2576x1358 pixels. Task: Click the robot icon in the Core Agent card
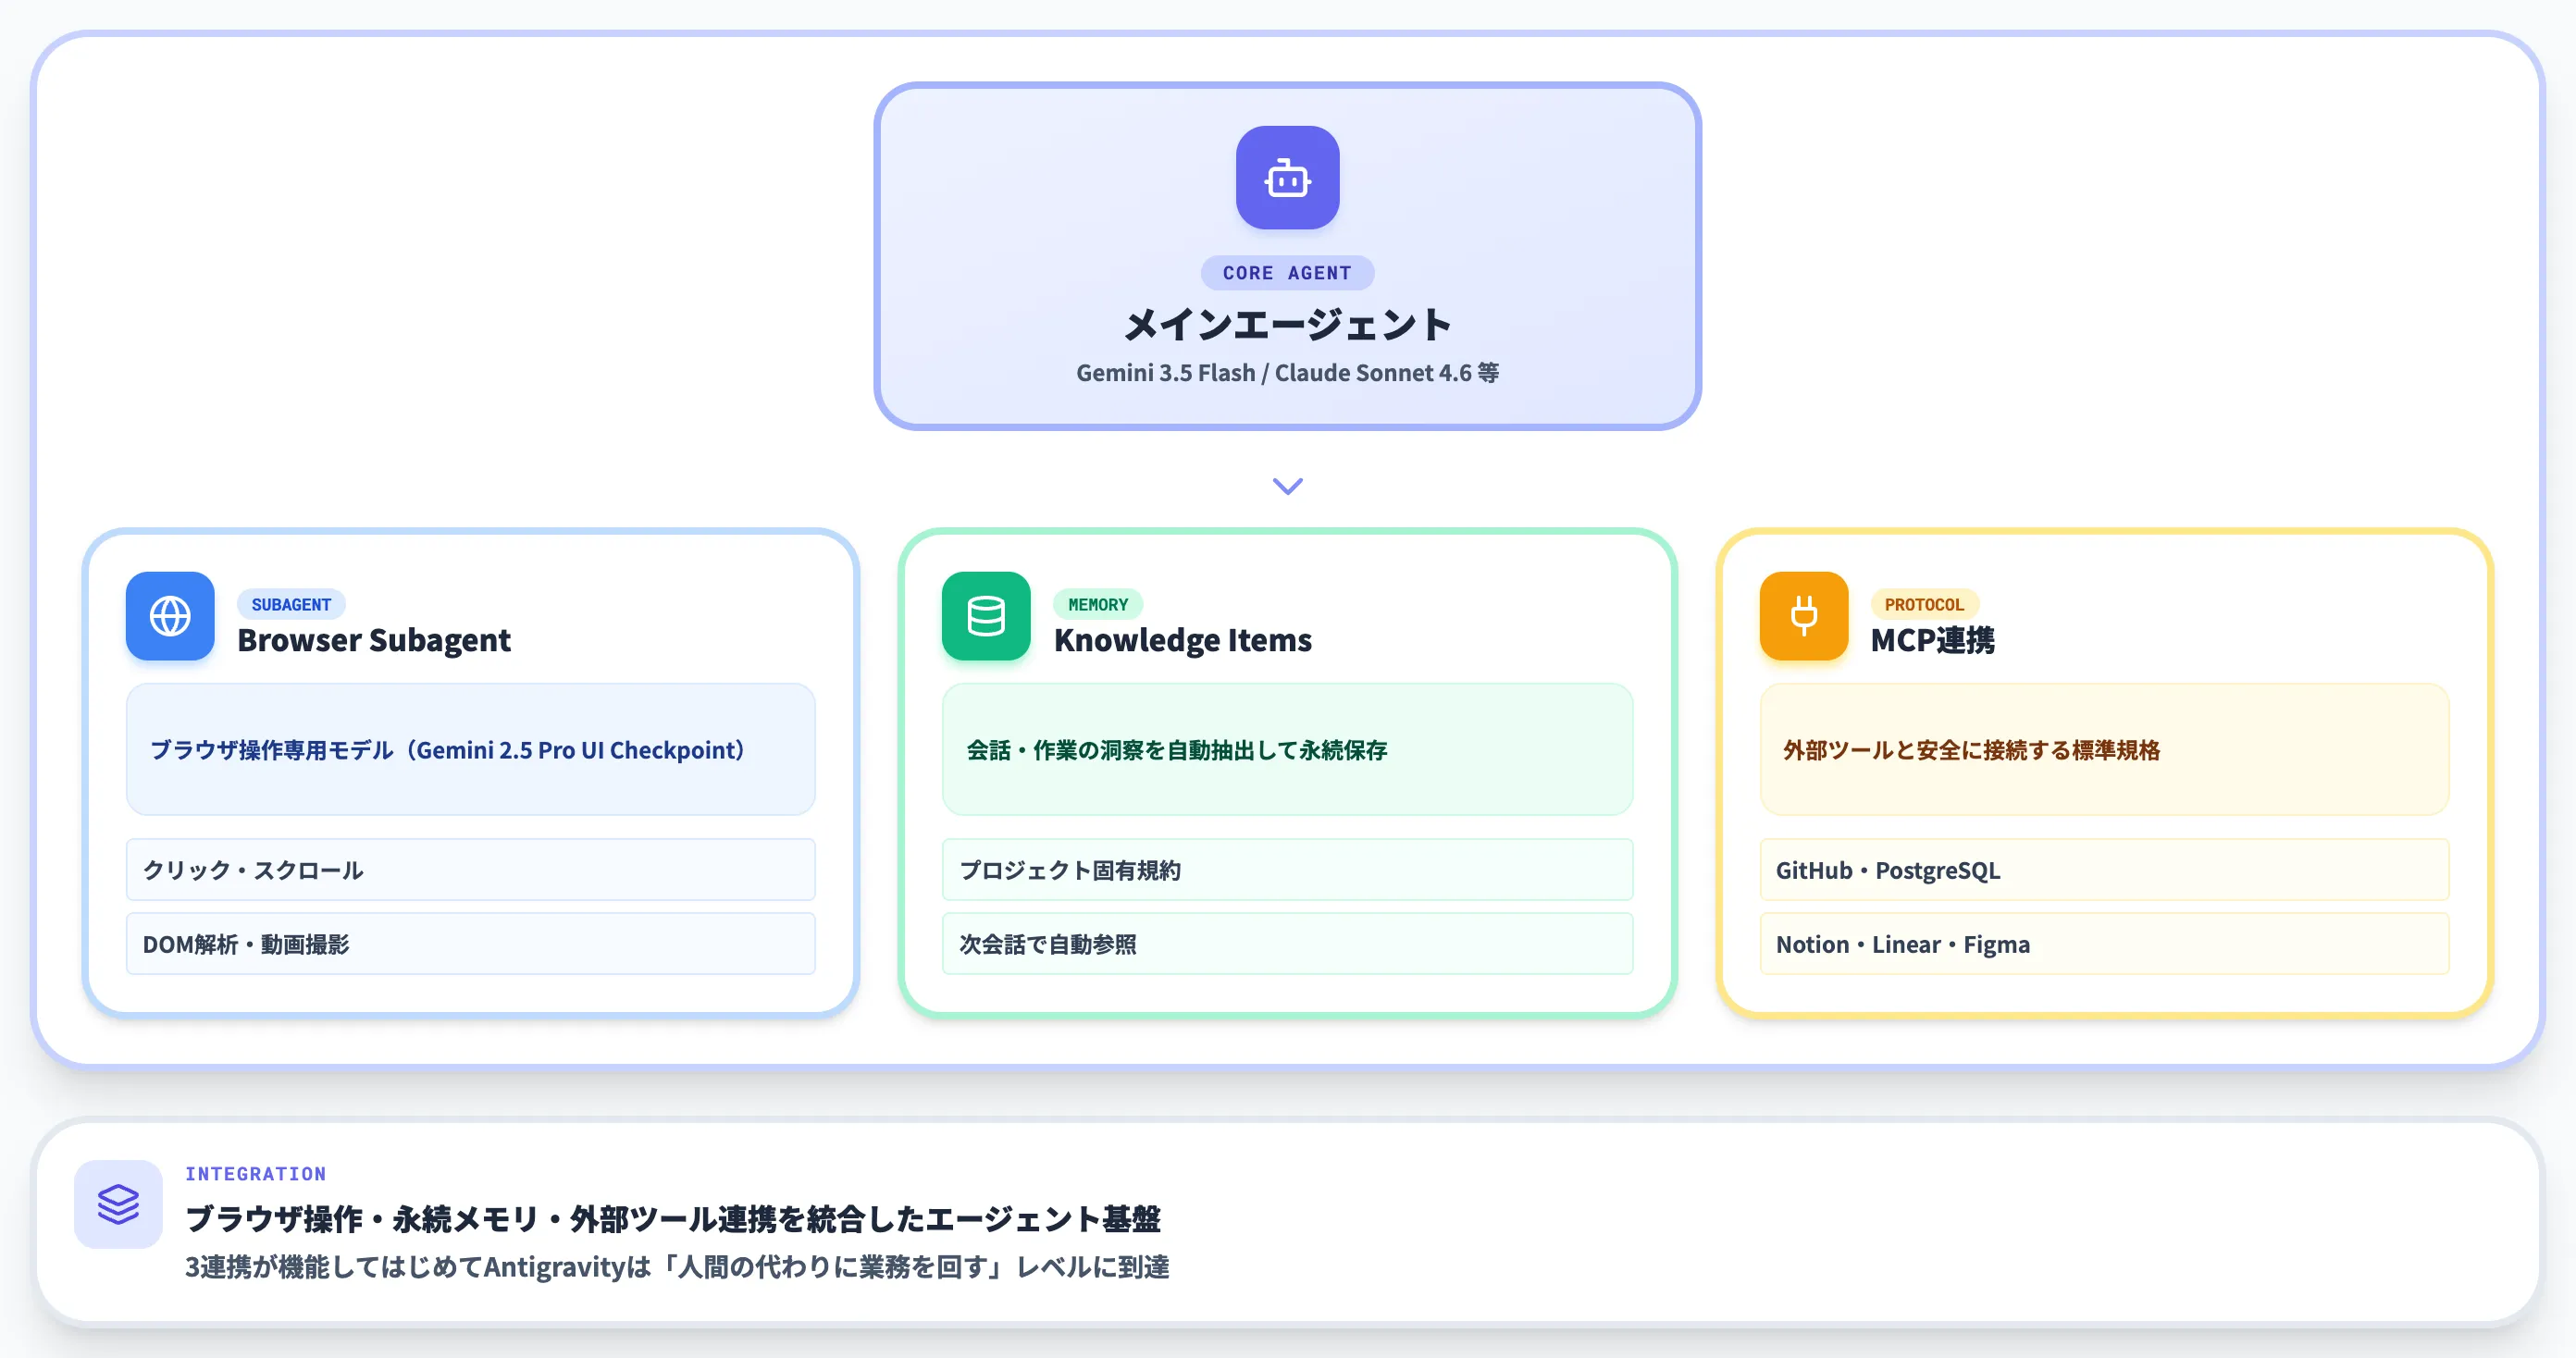(x=1287, y=178)
